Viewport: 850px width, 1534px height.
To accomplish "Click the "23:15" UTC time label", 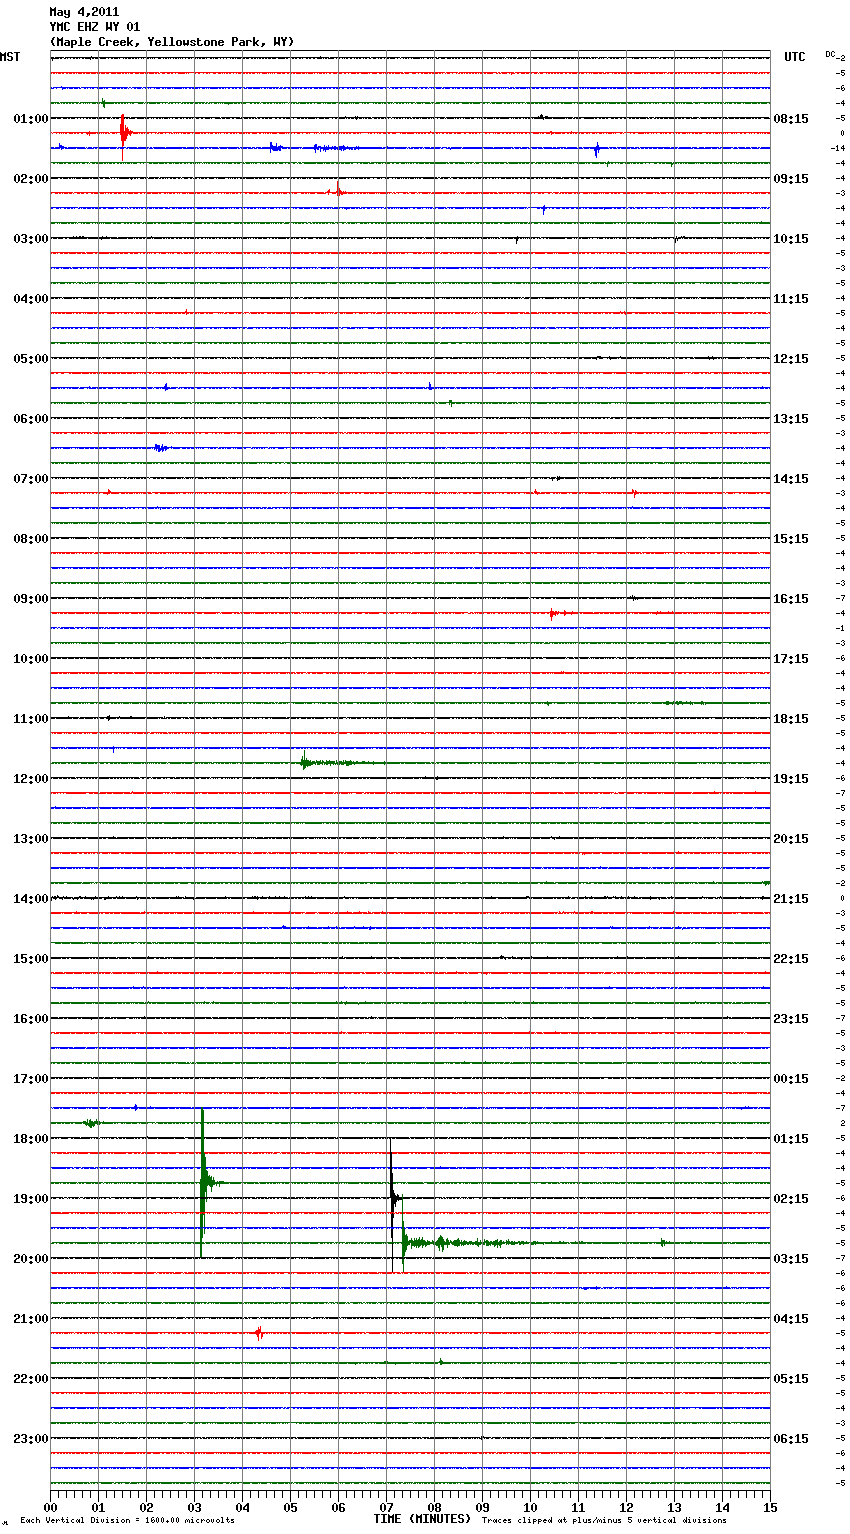I will 791,1019.
